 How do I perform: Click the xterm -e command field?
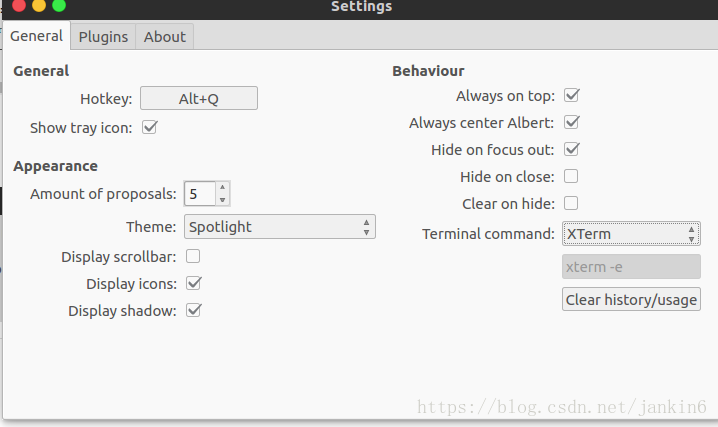[x=631, y=266]
